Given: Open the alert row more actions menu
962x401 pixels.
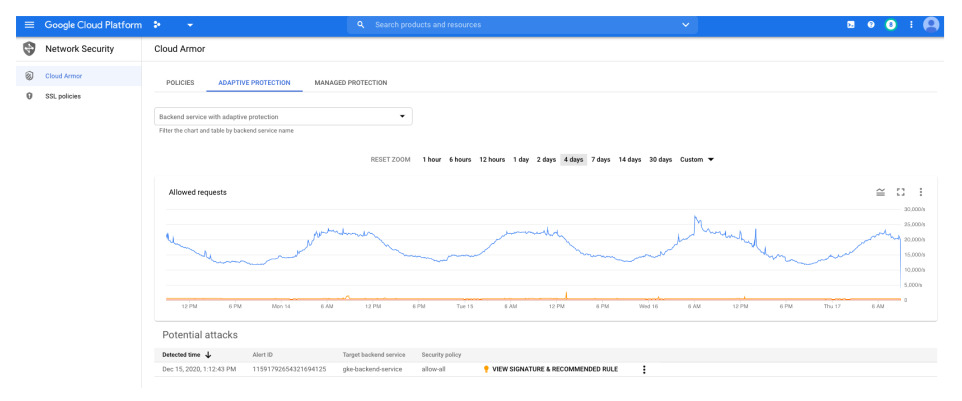Looking at the screenshot, I should pos(644,369).
